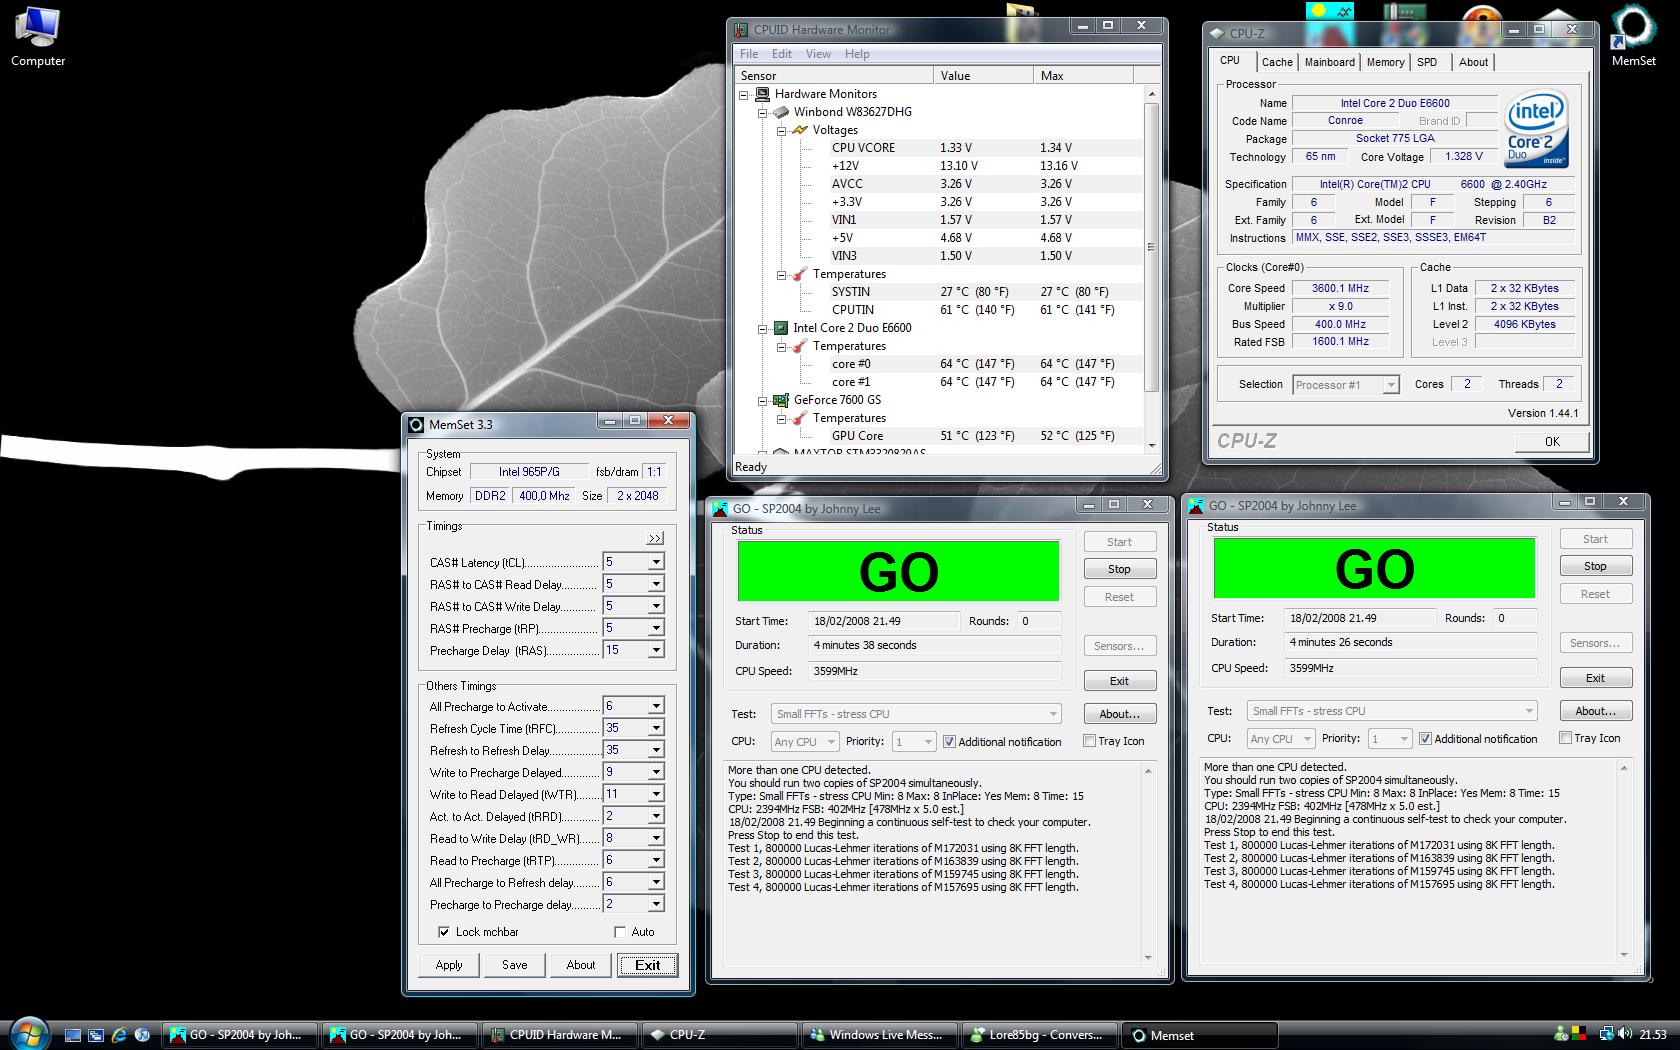Click the scroll down arrow in Hardware Monitor
Viewport: 1680px width, 1050px height.
(x=1151, y=445)
